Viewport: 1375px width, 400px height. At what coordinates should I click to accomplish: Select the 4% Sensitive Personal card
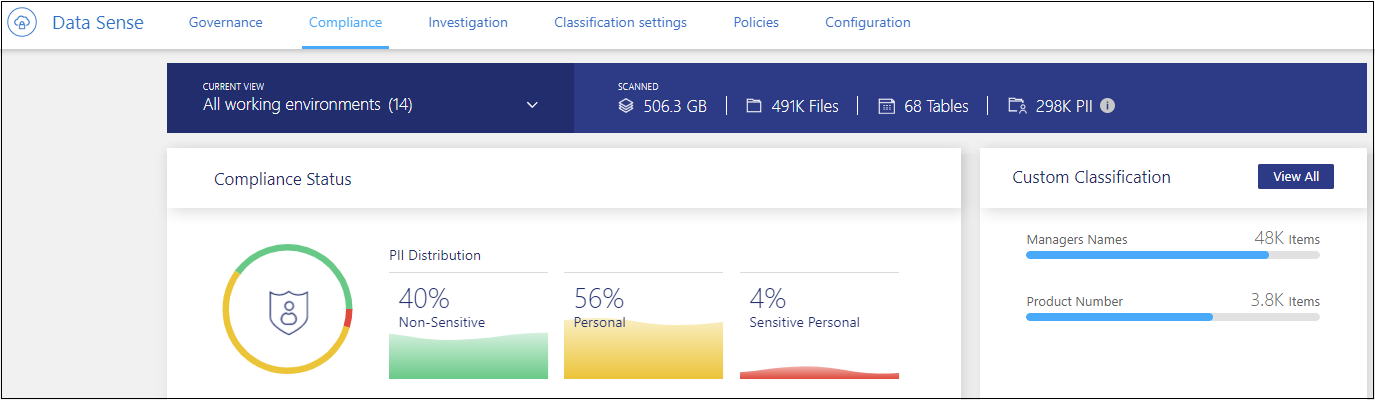tap(819, 325)
